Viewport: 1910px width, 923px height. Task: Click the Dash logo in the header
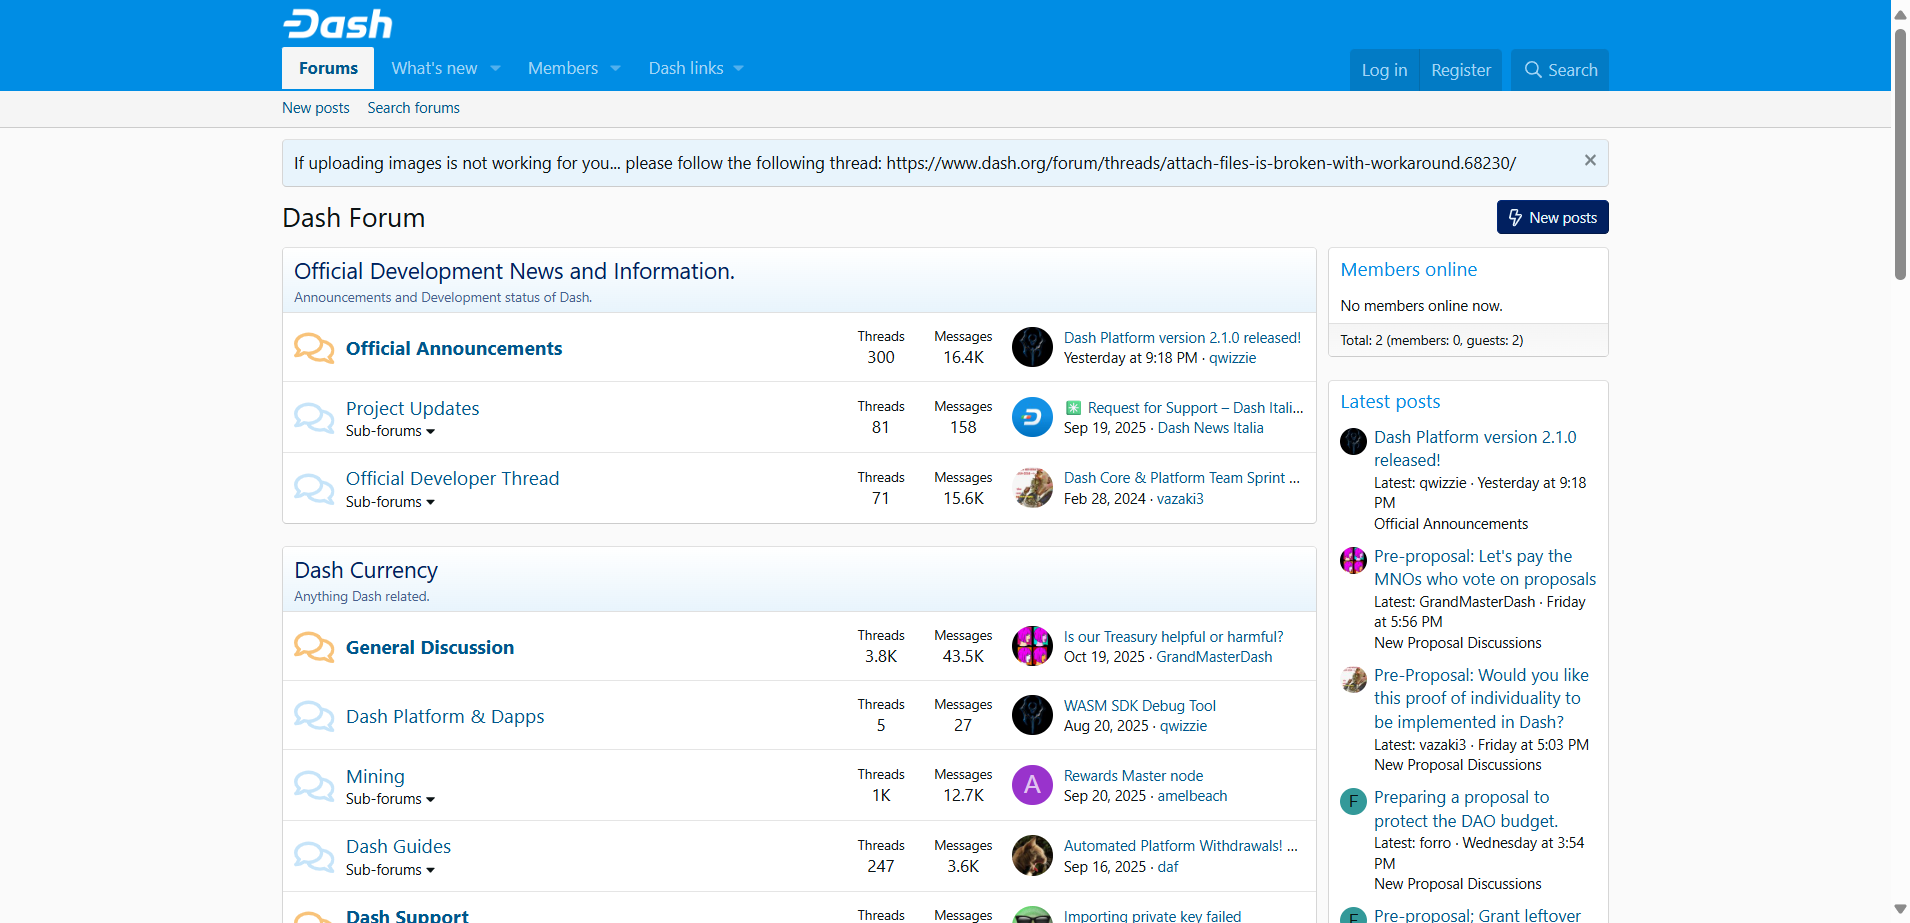pyautogui.click(x=337, y=24)
